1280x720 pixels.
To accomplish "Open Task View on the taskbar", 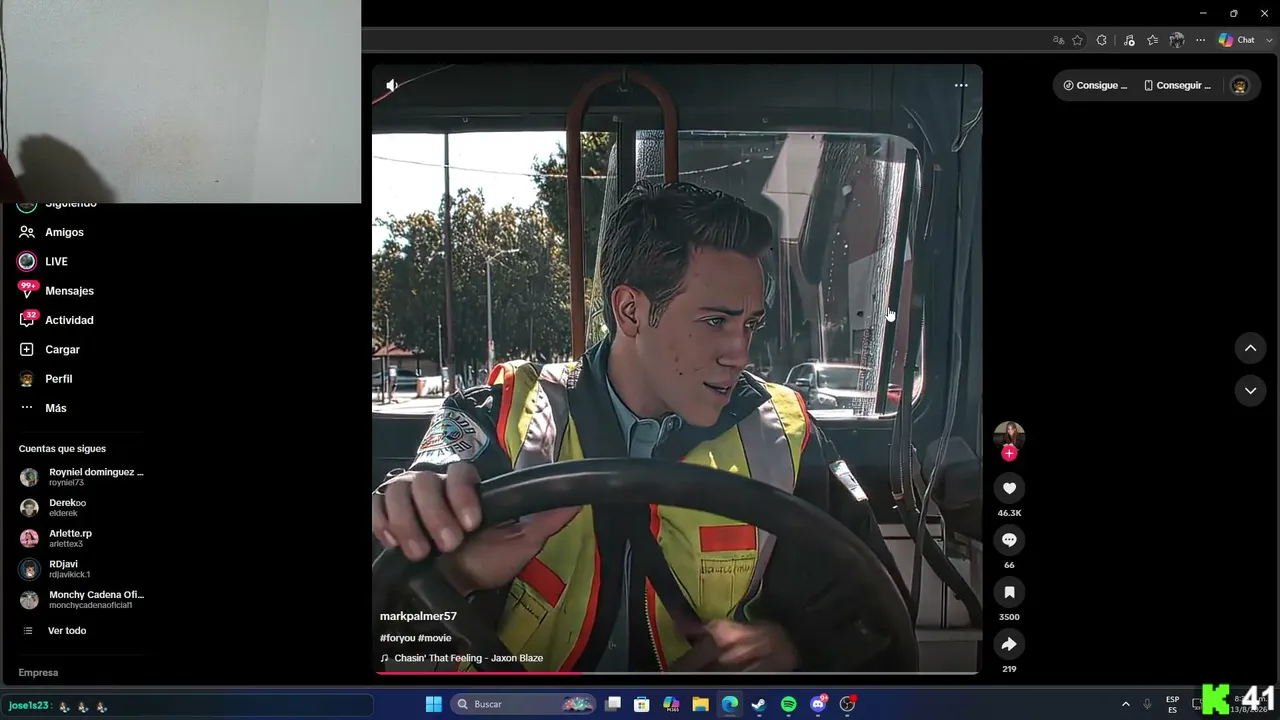I will pyautogui.click(x=613, y=704).
